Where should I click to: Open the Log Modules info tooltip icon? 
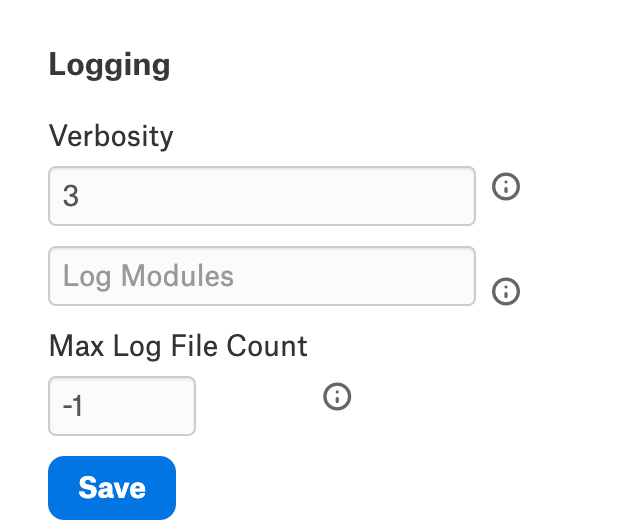pos(505,291)
